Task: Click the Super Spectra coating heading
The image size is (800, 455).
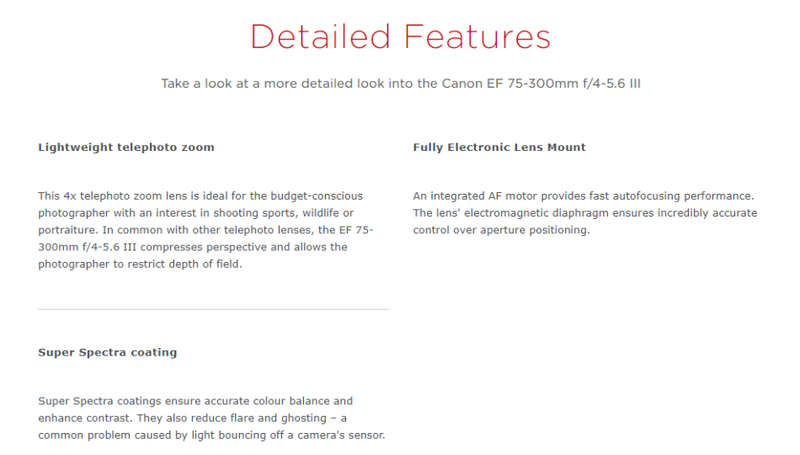Action: (107, 352)
